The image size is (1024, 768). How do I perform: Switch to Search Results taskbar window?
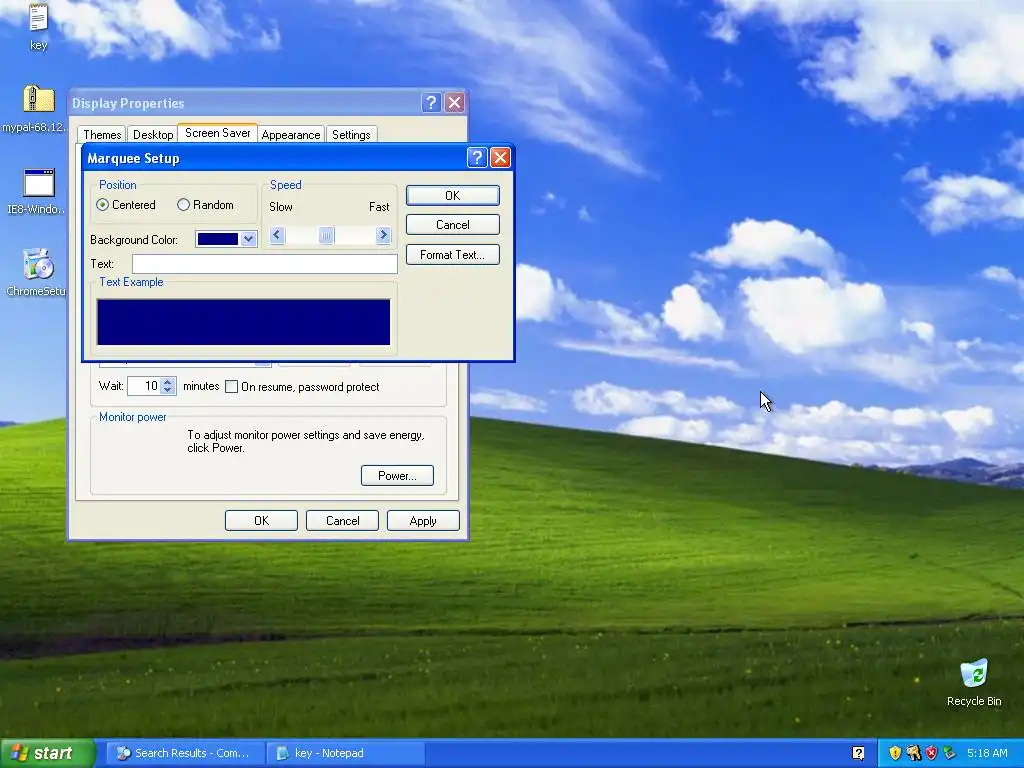click(185, 753)
